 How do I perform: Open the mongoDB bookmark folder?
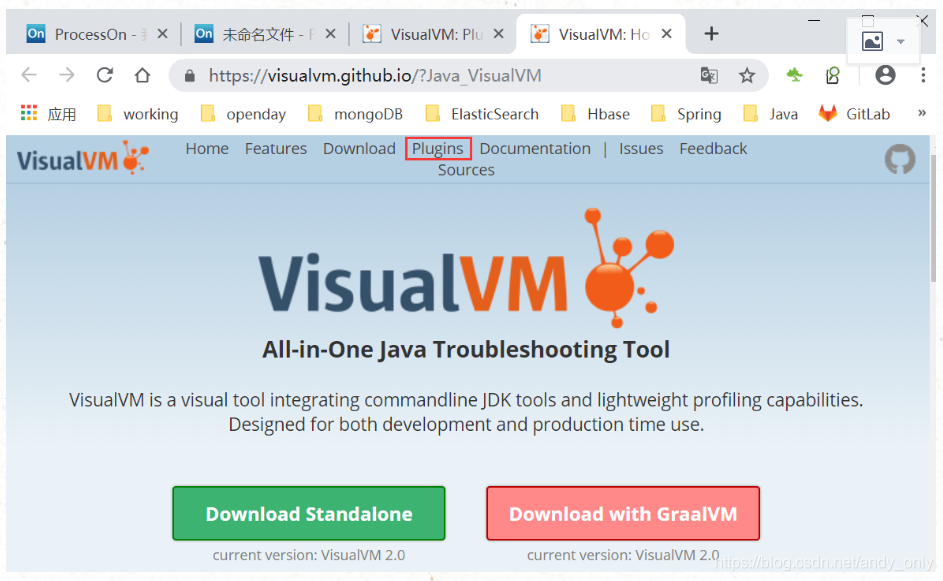tap(355, 114)
